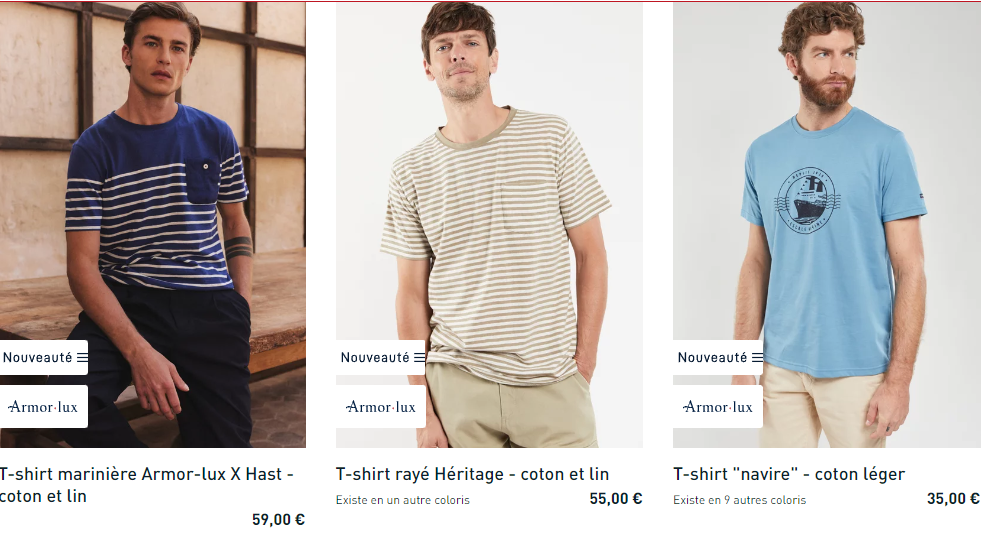Open T-shirt rayé Héritage coton et lin title
Viewport: 981px width, 533px height.
472,474
